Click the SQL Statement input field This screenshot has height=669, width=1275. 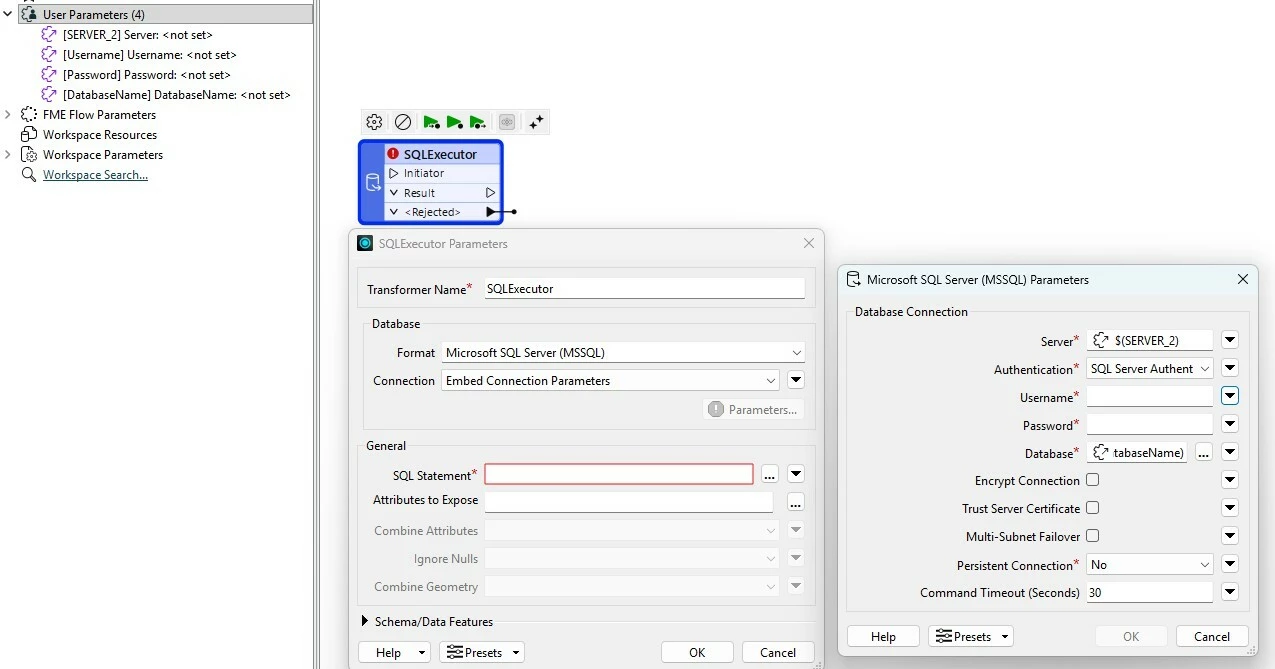pos(619,474)
